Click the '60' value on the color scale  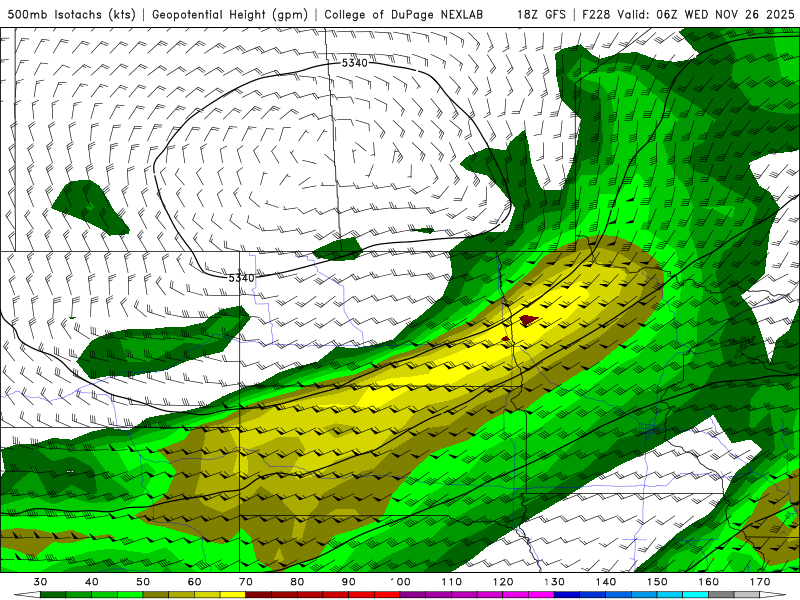(194, 582)
